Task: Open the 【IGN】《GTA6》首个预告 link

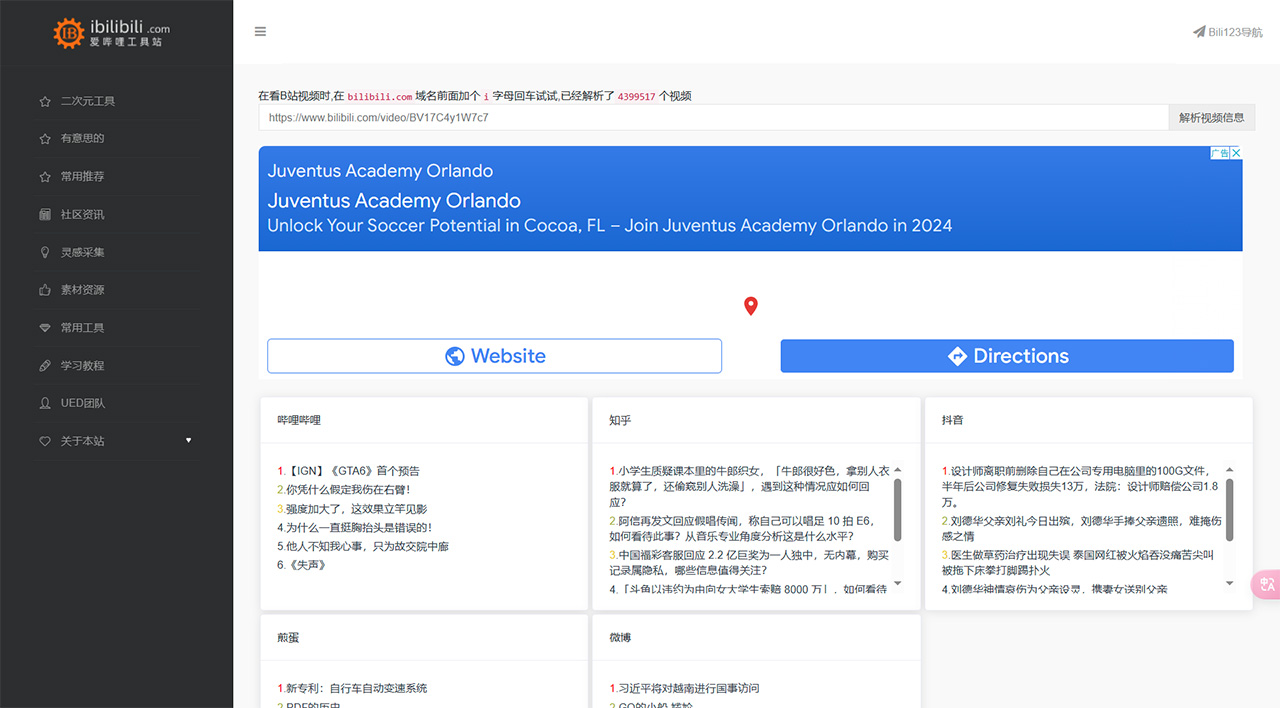Action: click(353, 471)
